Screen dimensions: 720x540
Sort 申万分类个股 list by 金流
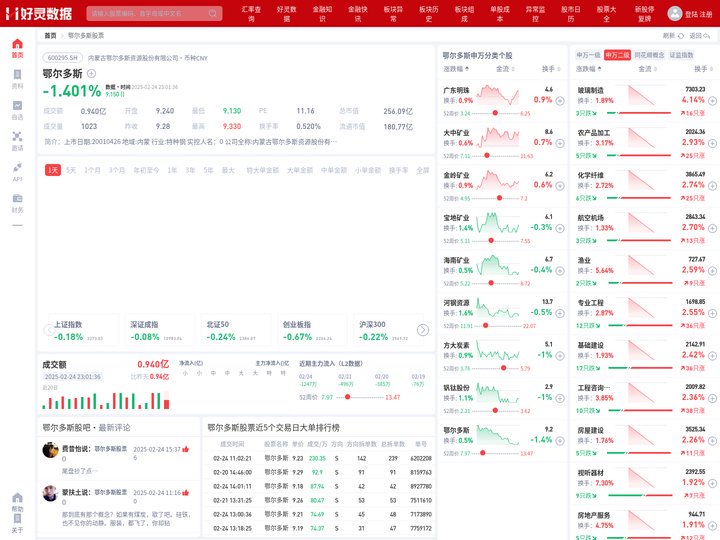click(x=505, y=69)
